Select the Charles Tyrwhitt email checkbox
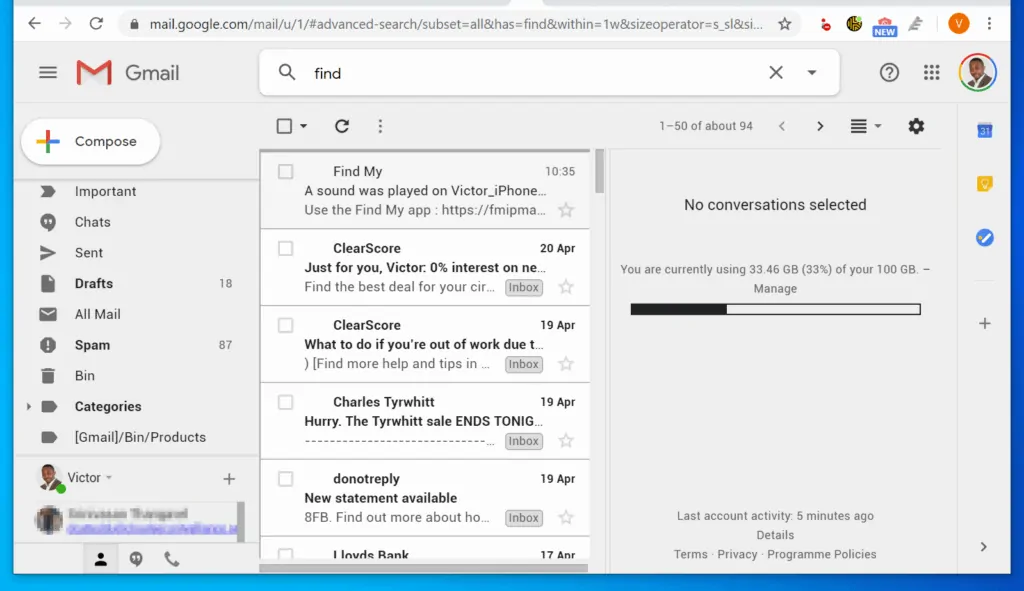Screen dimensions: 1024x591 click(286, 402)
